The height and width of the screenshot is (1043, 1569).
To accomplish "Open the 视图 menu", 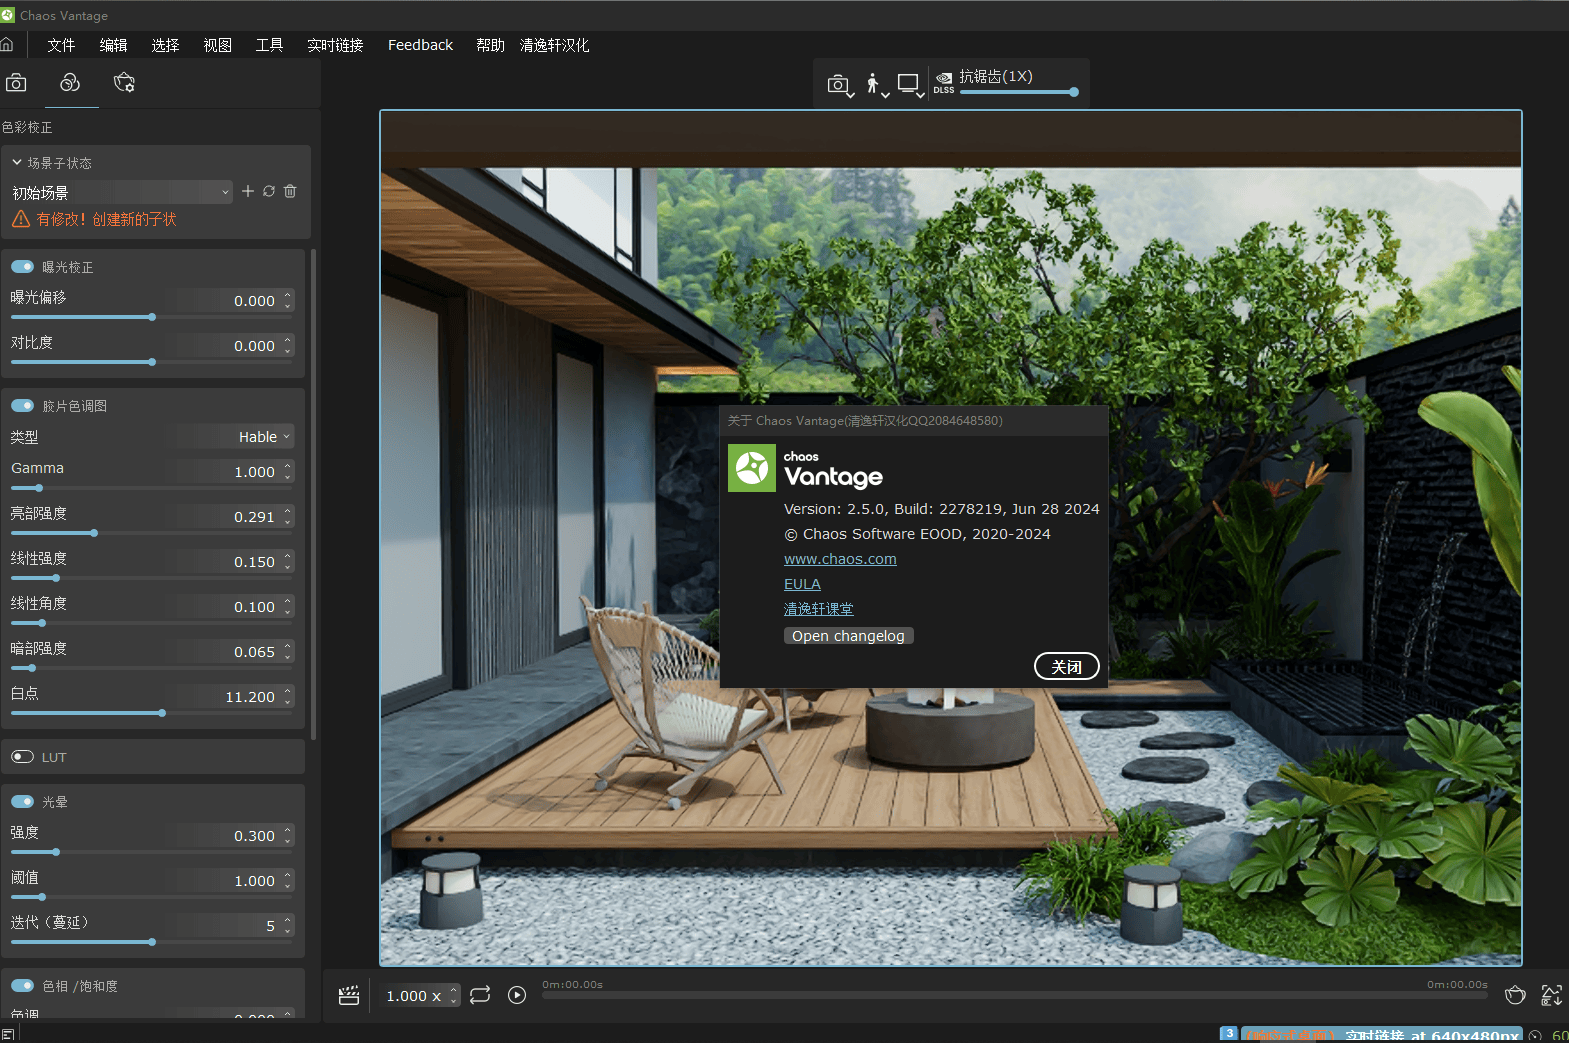I will pos(217,45).
